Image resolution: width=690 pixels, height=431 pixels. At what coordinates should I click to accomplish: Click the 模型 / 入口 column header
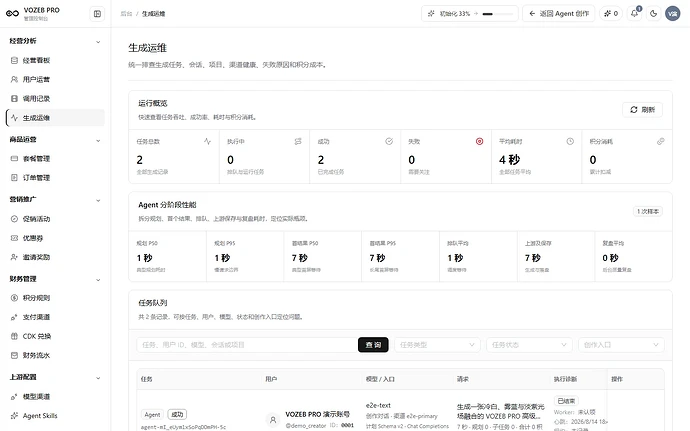point(380,379)
